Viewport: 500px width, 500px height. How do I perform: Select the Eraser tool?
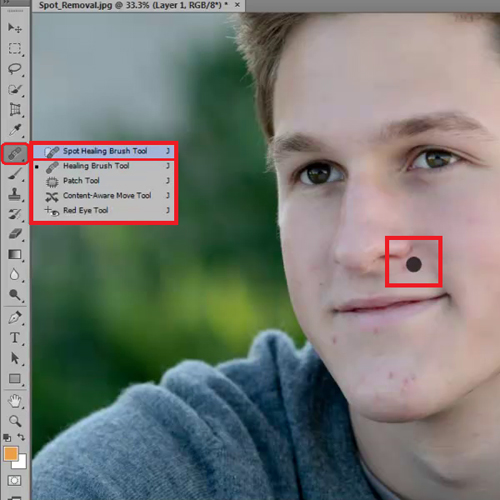click(x=15, y=234)
